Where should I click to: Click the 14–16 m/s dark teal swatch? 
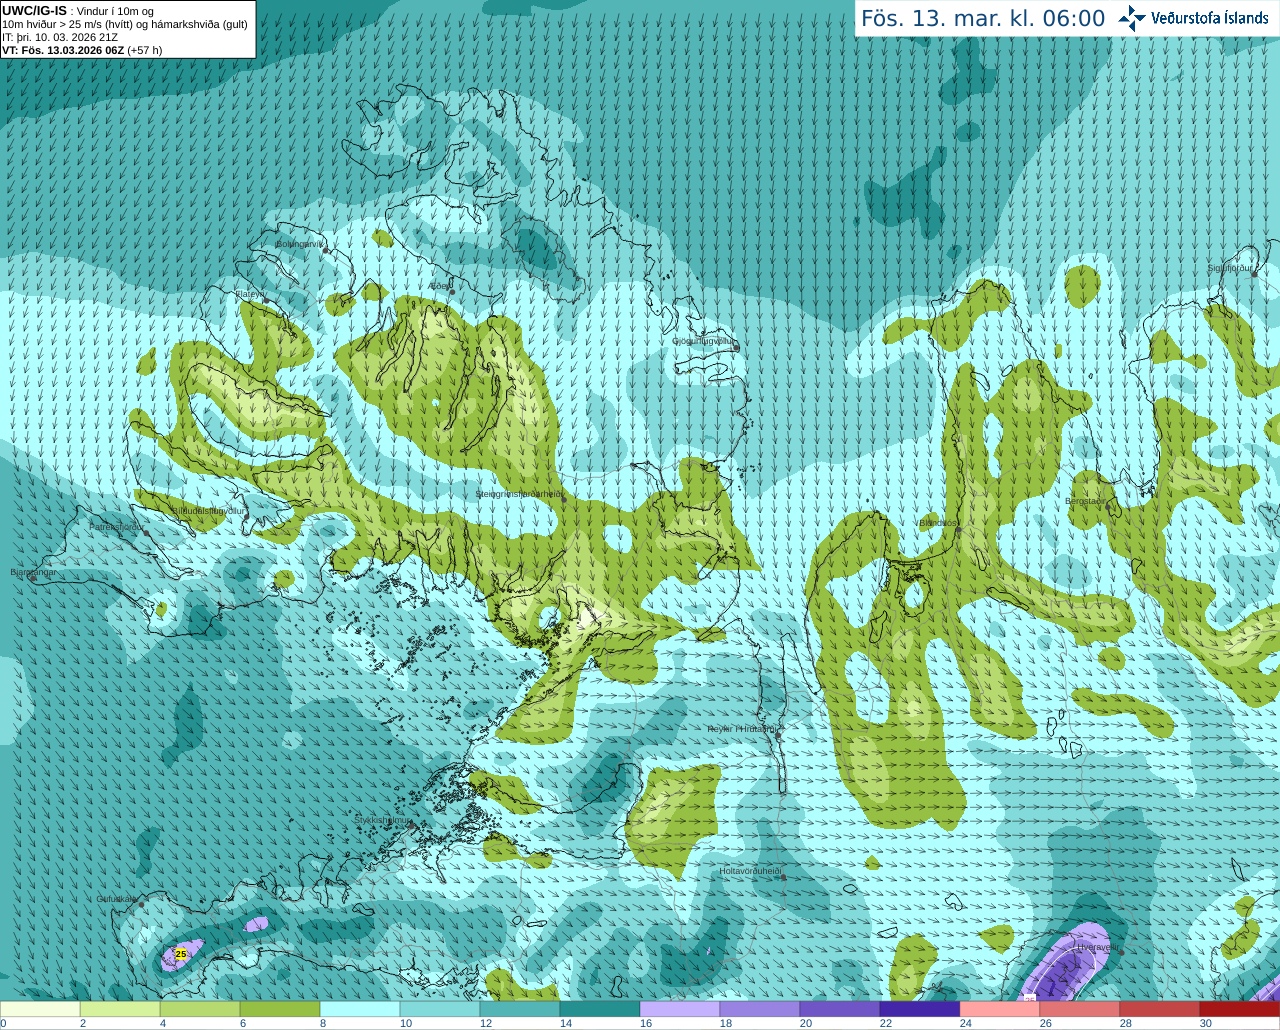click(x=600, y=1009)
